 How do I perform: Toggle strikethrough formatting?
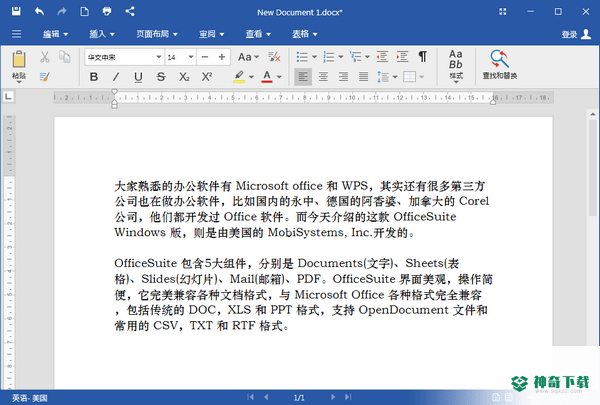[161, 77]
